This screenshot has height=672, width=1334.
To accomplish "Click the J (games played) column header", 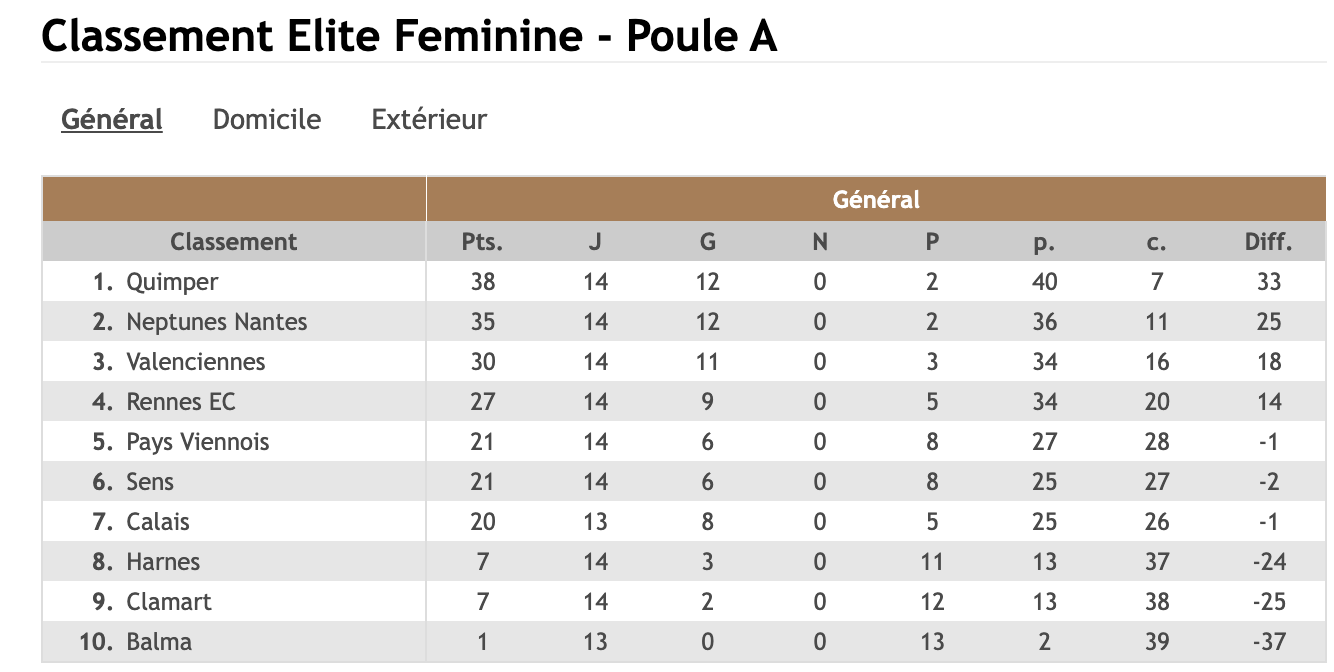I will click(595, 242).
